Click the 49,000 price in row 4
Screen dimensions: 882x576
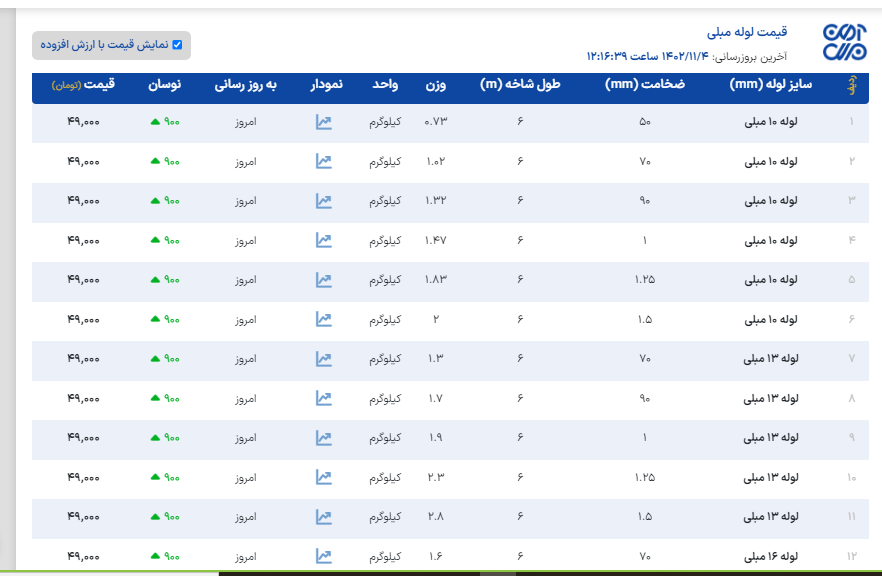coord(84,240)
